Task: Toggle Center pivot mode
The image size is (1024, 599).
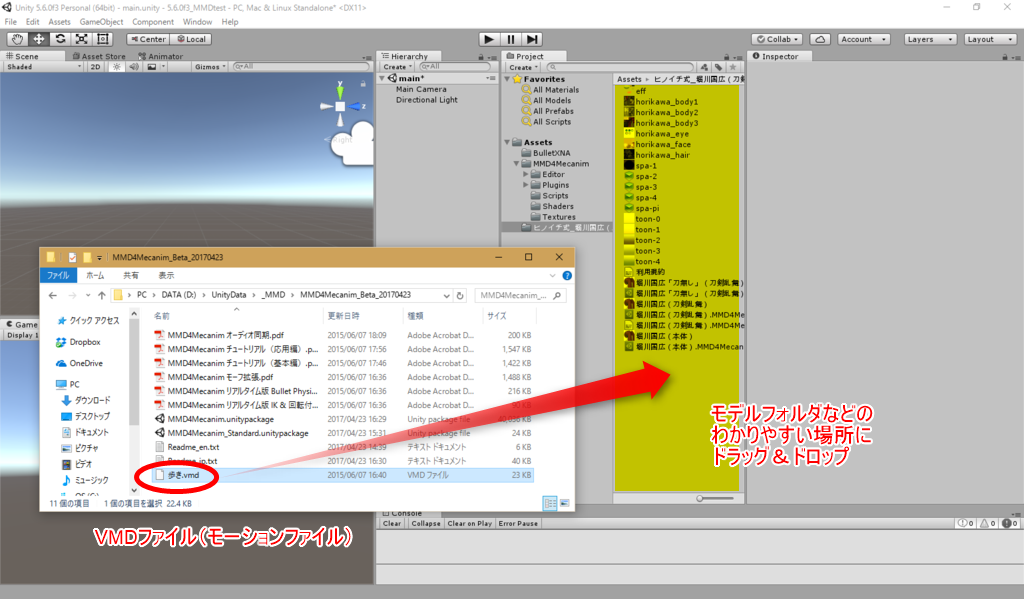Action: pos(148,39)
